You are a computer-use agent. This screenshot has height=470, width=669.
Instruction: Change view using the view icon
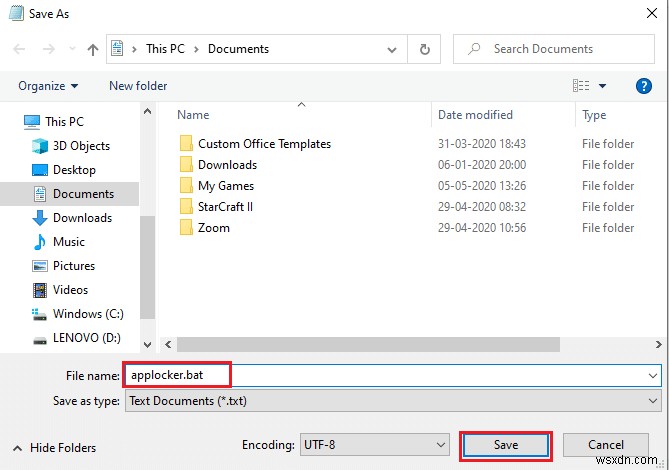[581, 86]
